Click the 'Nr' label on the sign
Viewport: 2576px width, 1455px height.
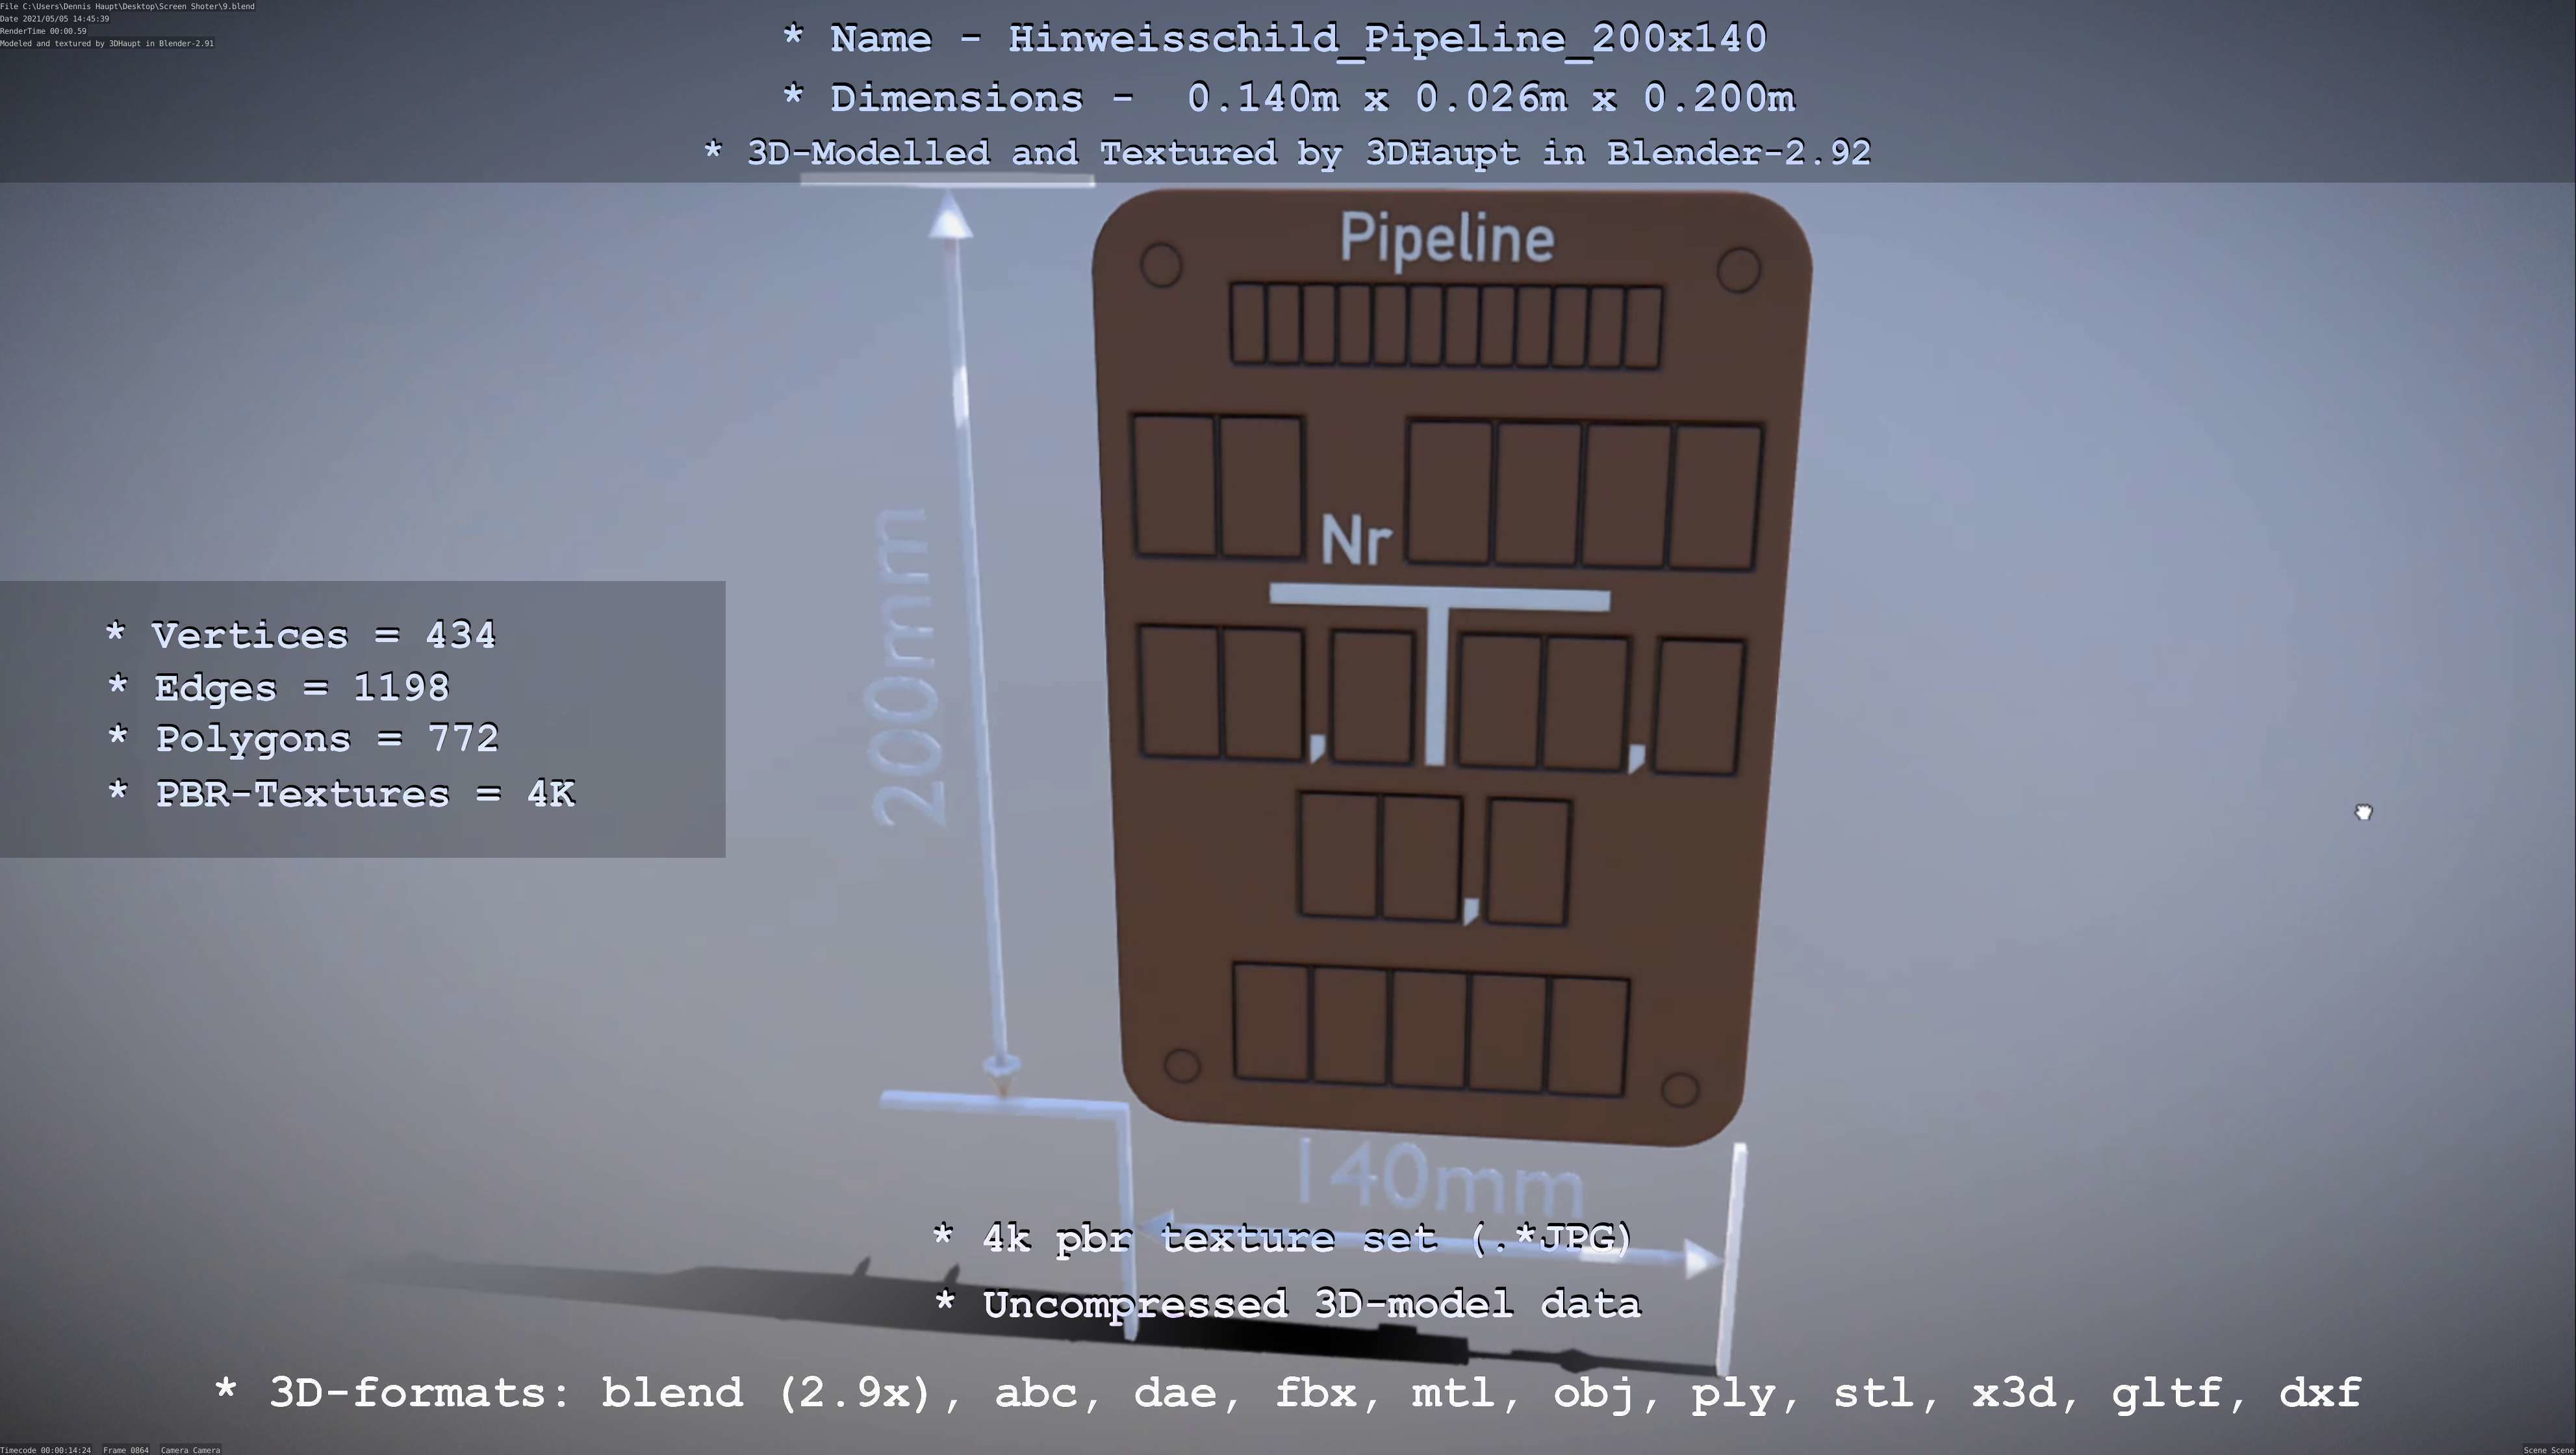[x=1356, y=541]
